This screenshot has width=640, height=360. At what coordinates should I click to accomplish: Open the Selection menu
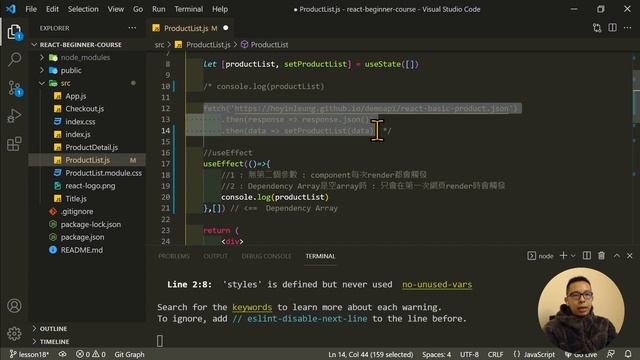(83, 9)
